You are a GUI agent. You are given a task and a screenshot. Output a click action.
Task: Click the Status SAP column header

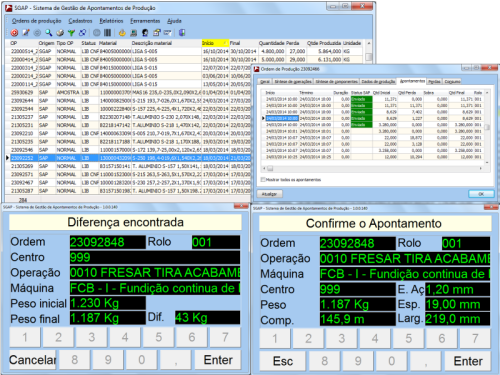(x=361, y=93)
